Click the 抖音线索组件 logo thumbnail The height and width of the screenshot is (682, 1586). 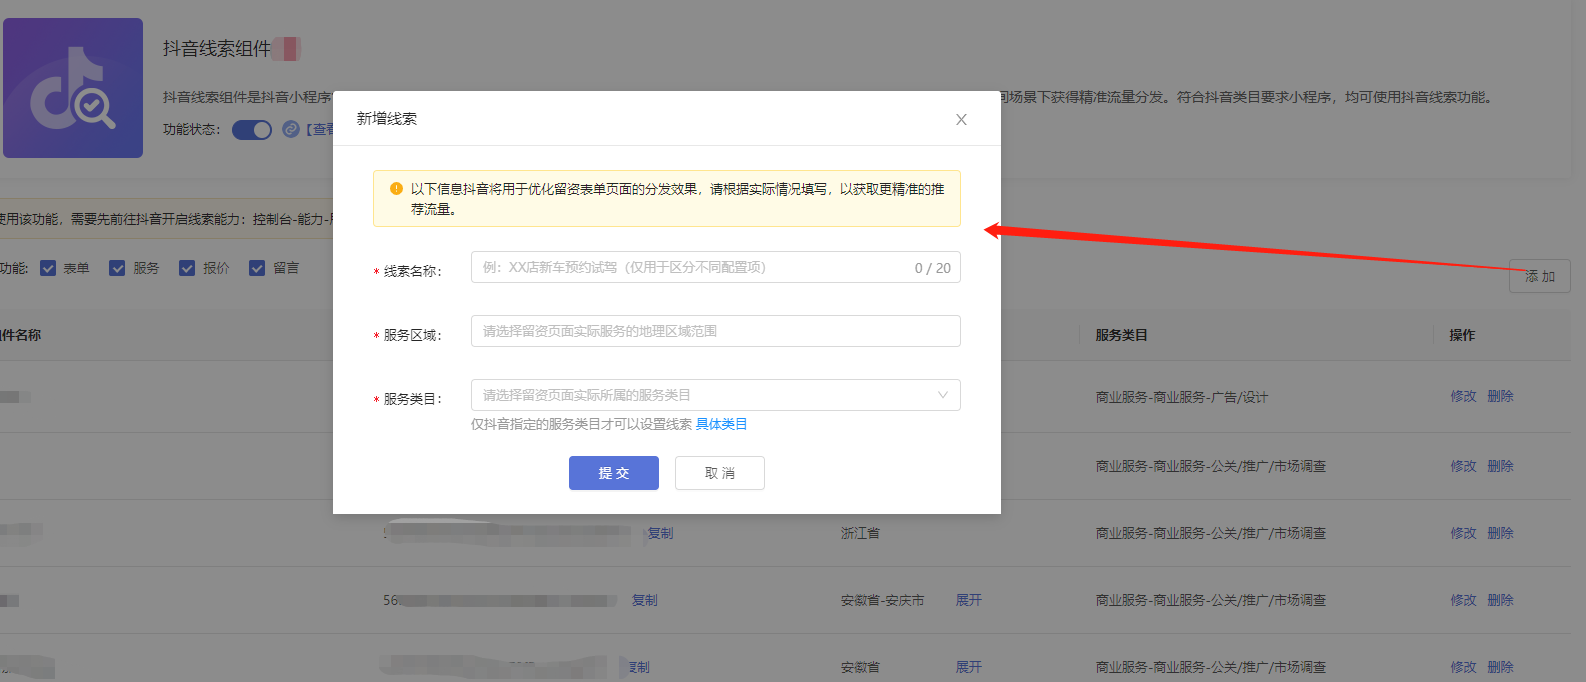coord(73,88)
